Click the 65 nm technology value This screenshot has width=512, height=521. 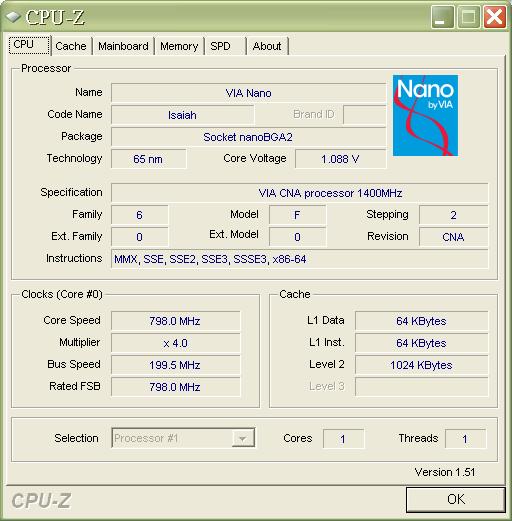pyautogui.click(x=148, y=159)
